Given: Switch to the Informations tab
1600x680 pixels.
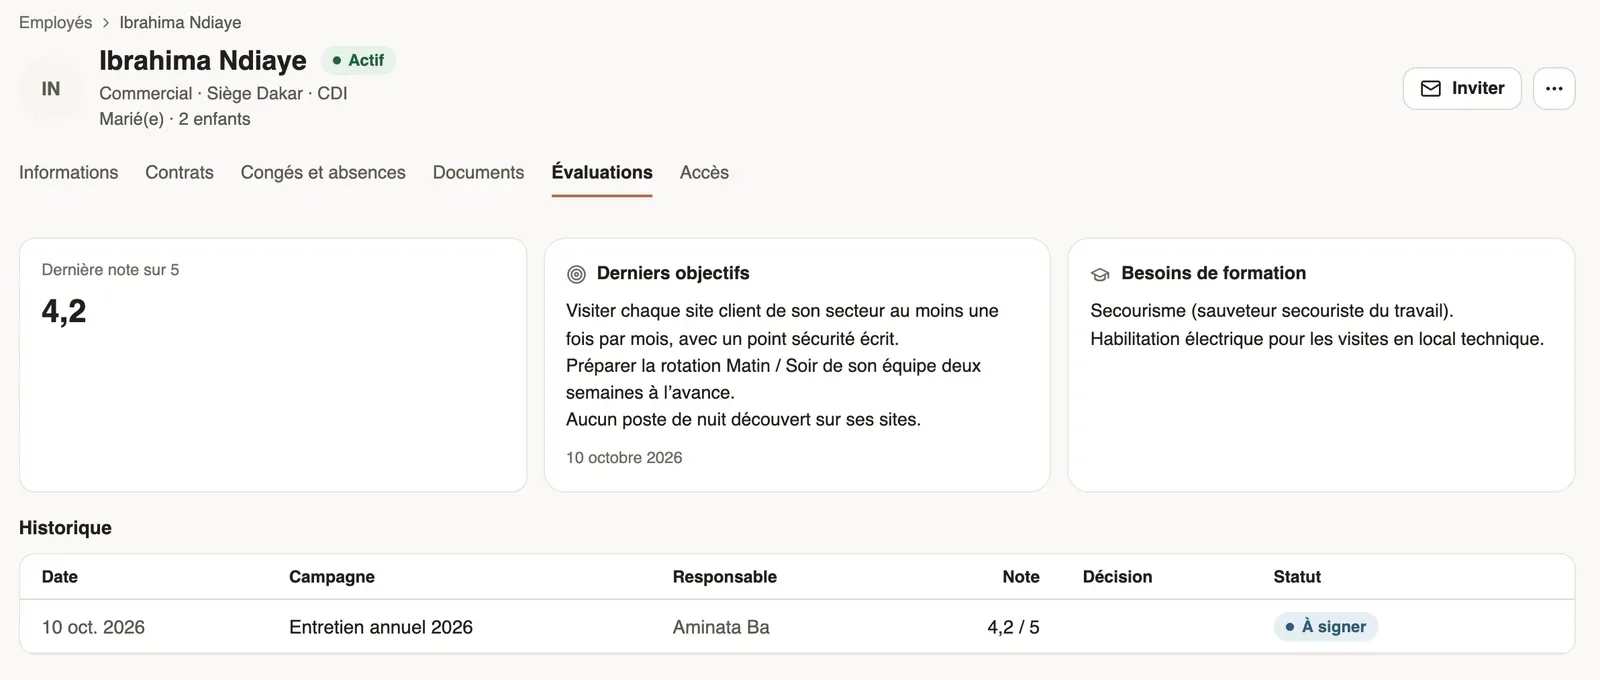Looking at the screenshot, I should 68,172.
